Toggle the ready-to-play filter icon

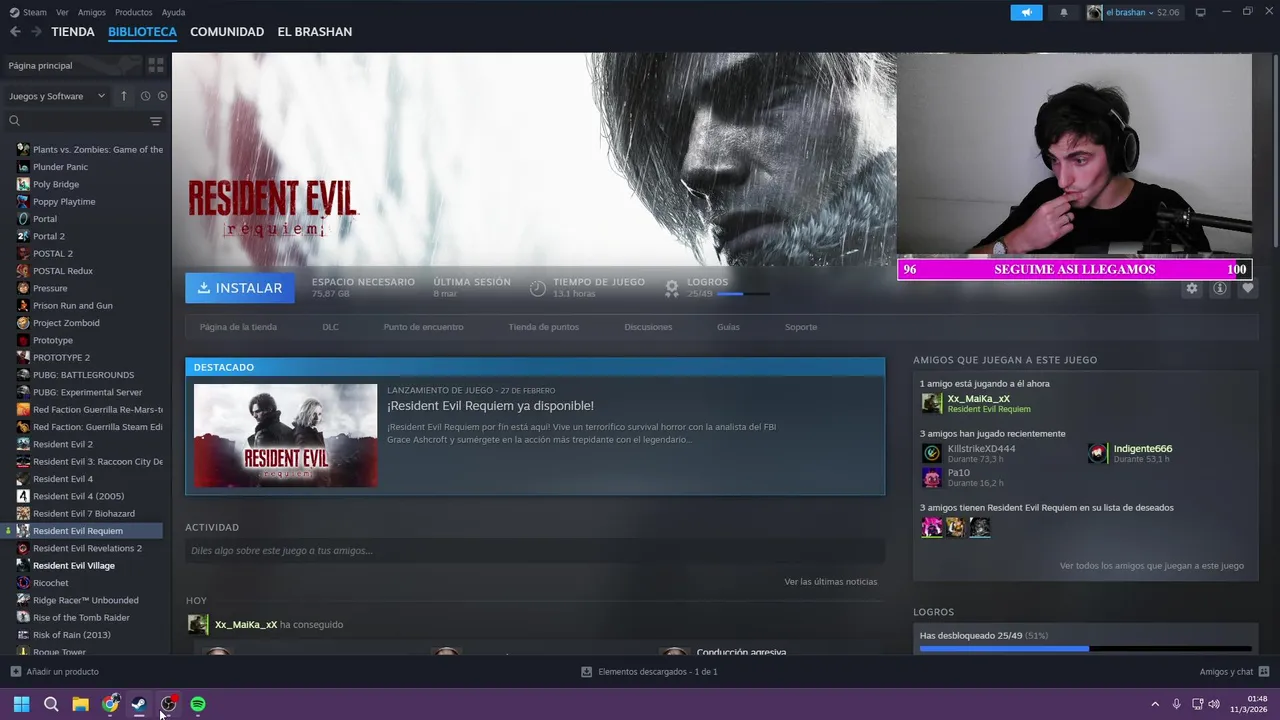pyautogui.click(x=162, y=96)
